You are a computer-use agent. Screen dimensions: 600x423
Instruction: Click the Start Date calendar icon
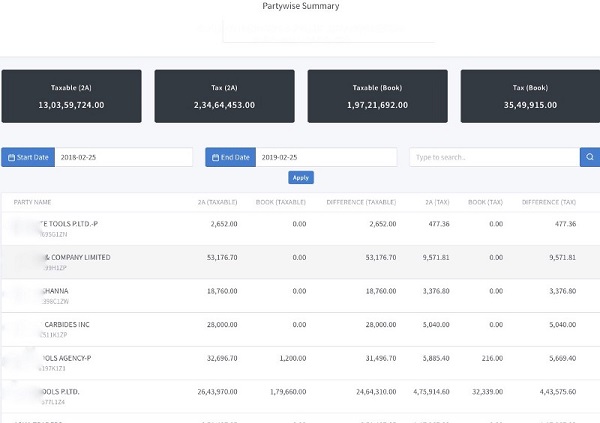(x=12, y=157)
